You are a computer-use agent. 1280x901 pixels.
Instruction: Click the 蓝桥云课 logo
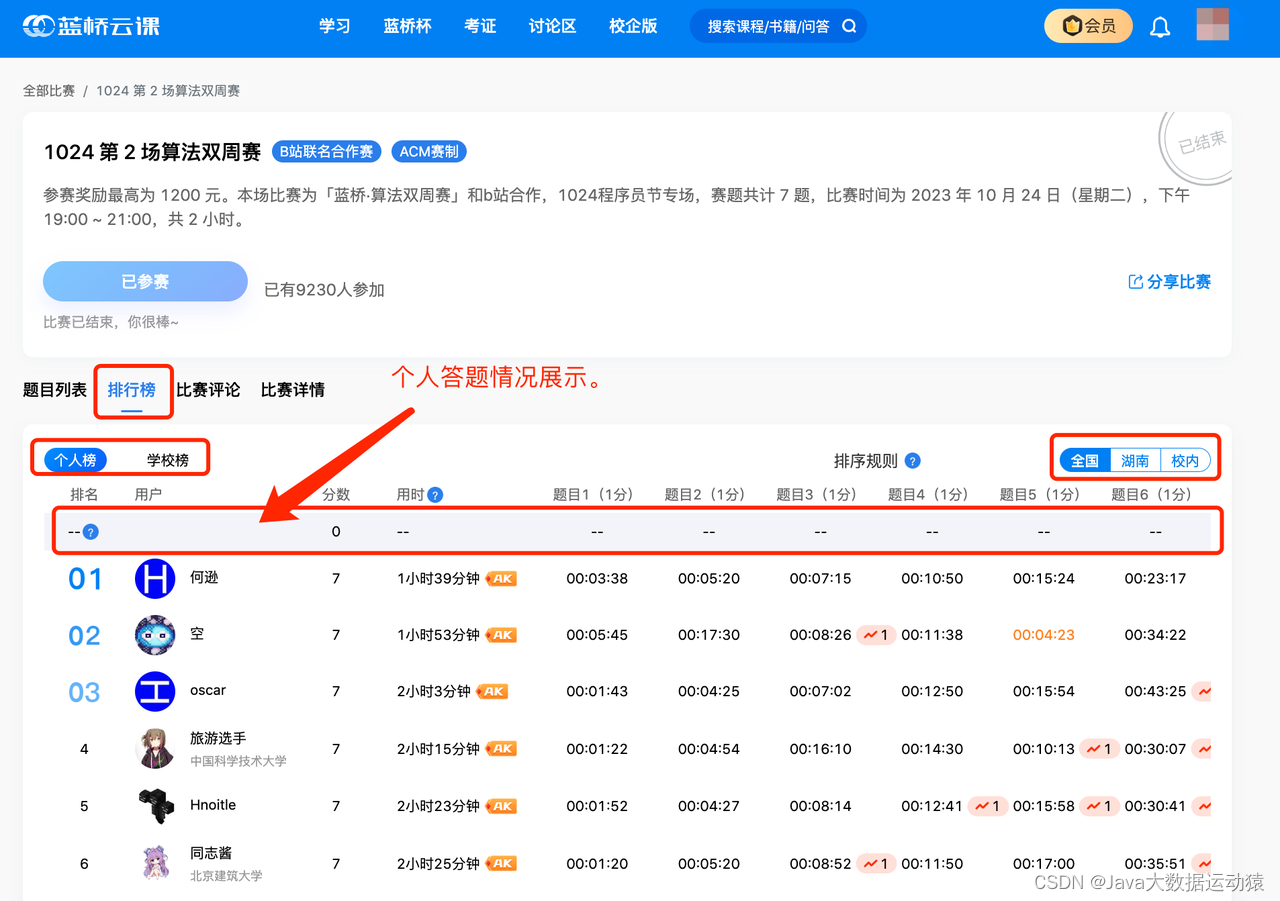[91, 26]
